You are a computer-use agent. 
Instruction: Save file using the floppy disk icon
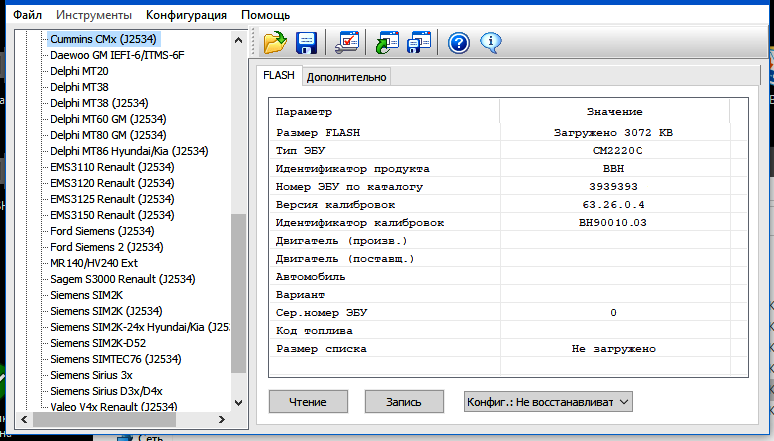point(307,42)
